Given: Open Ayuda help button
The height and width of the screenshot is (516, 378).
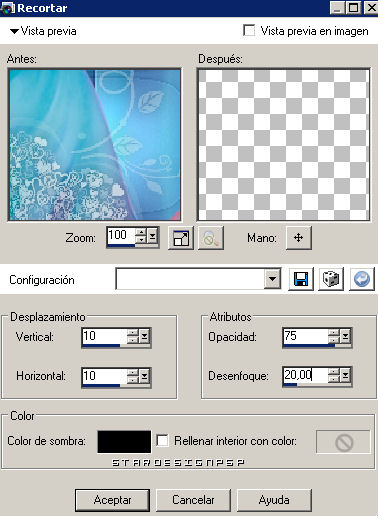Looking at the screenshot, I should click(274, 500).
